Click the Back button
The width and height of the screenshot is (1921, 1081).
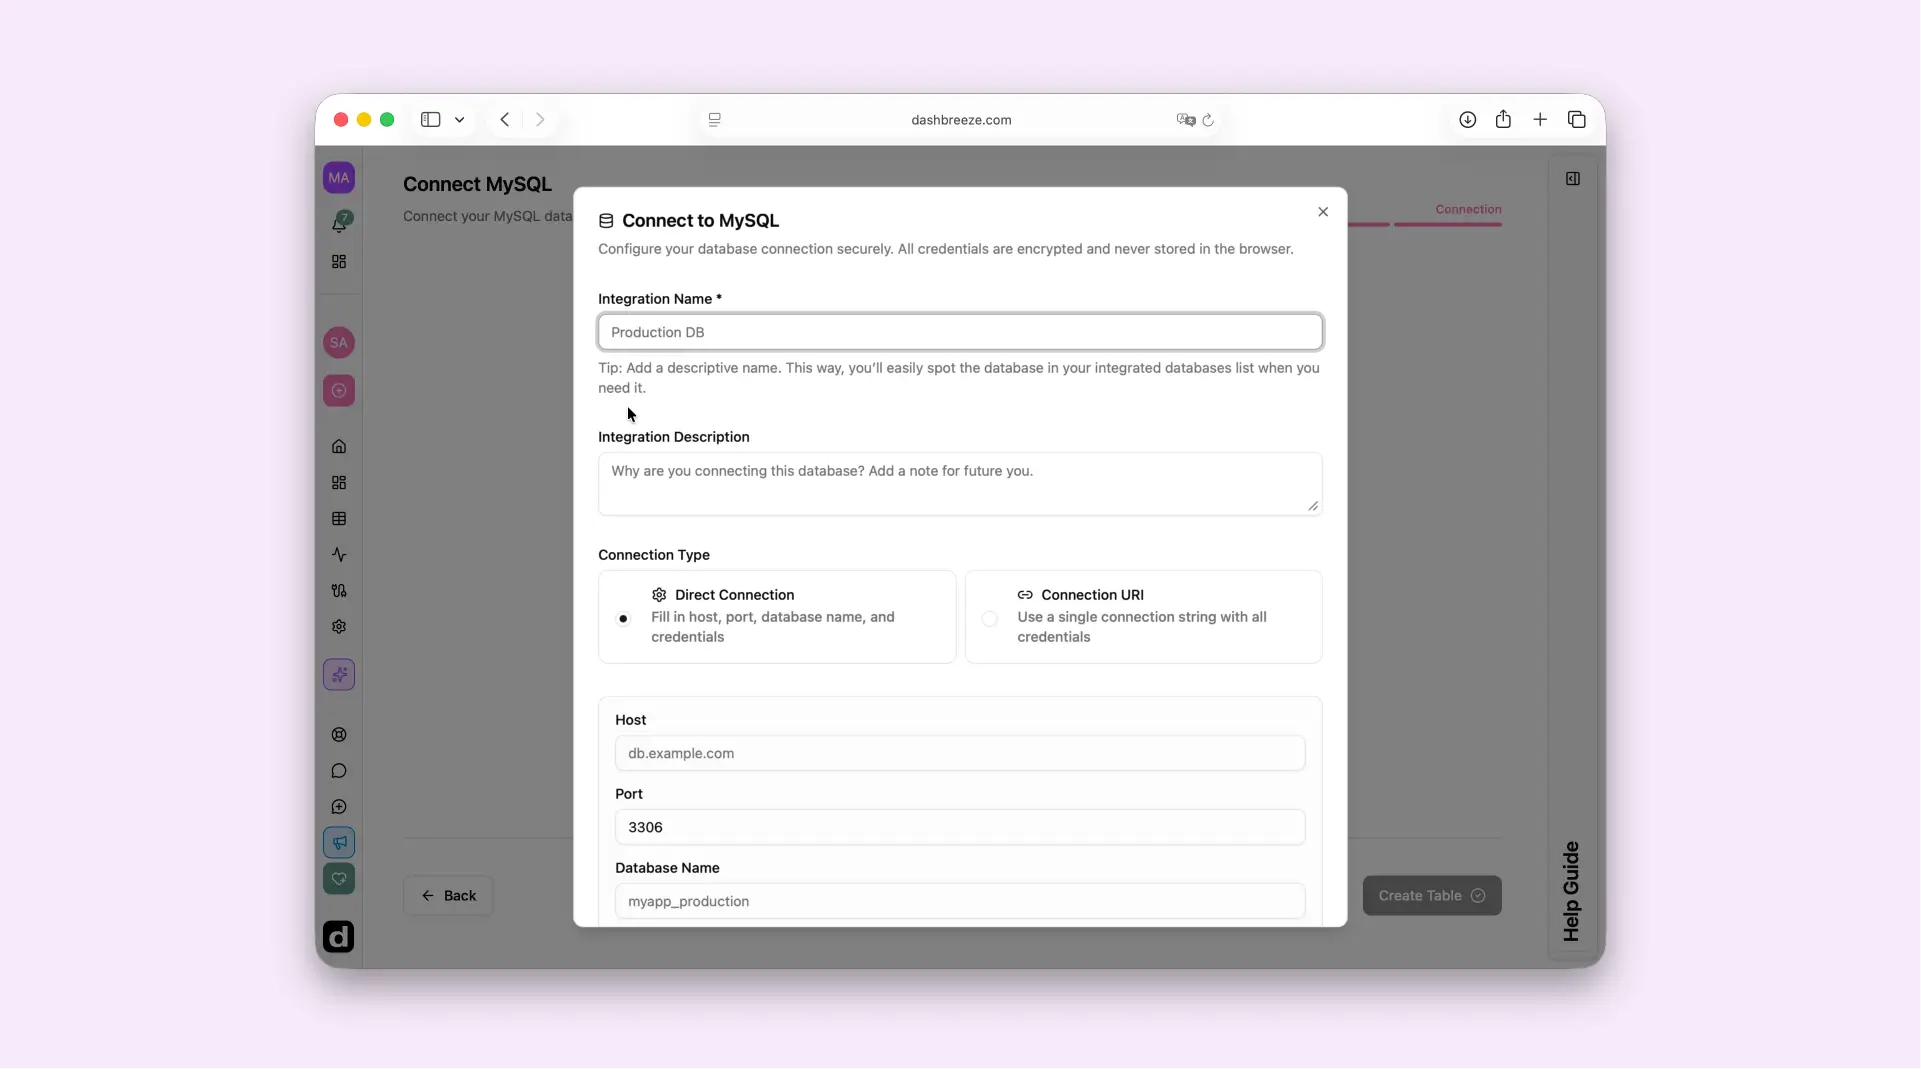click(448, 896)
